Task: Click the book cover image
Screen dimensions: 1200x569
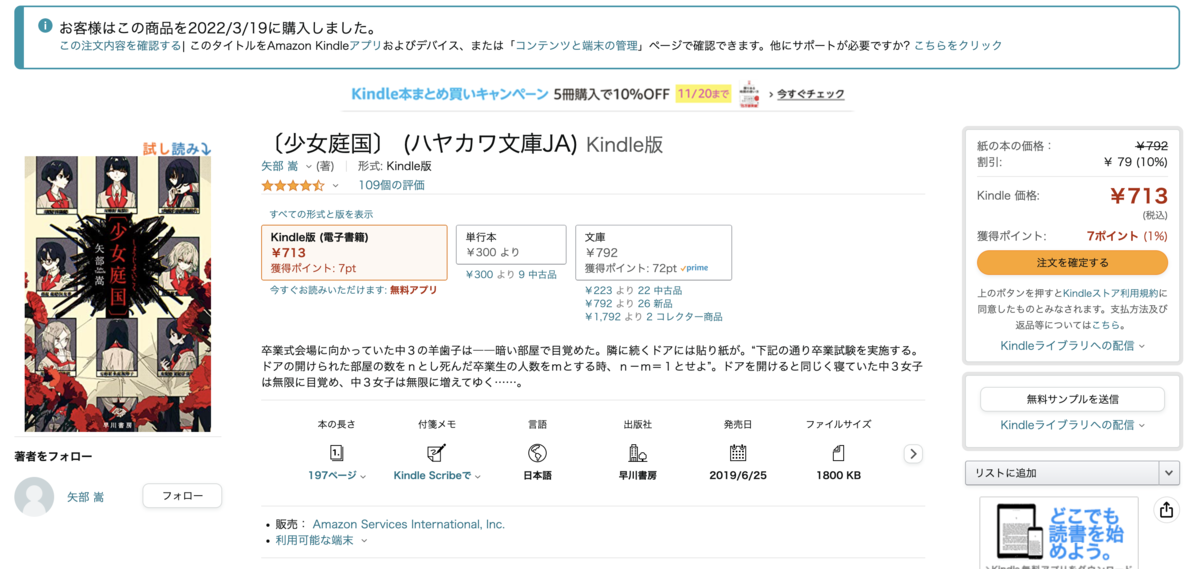Action: tap(118, 293)
